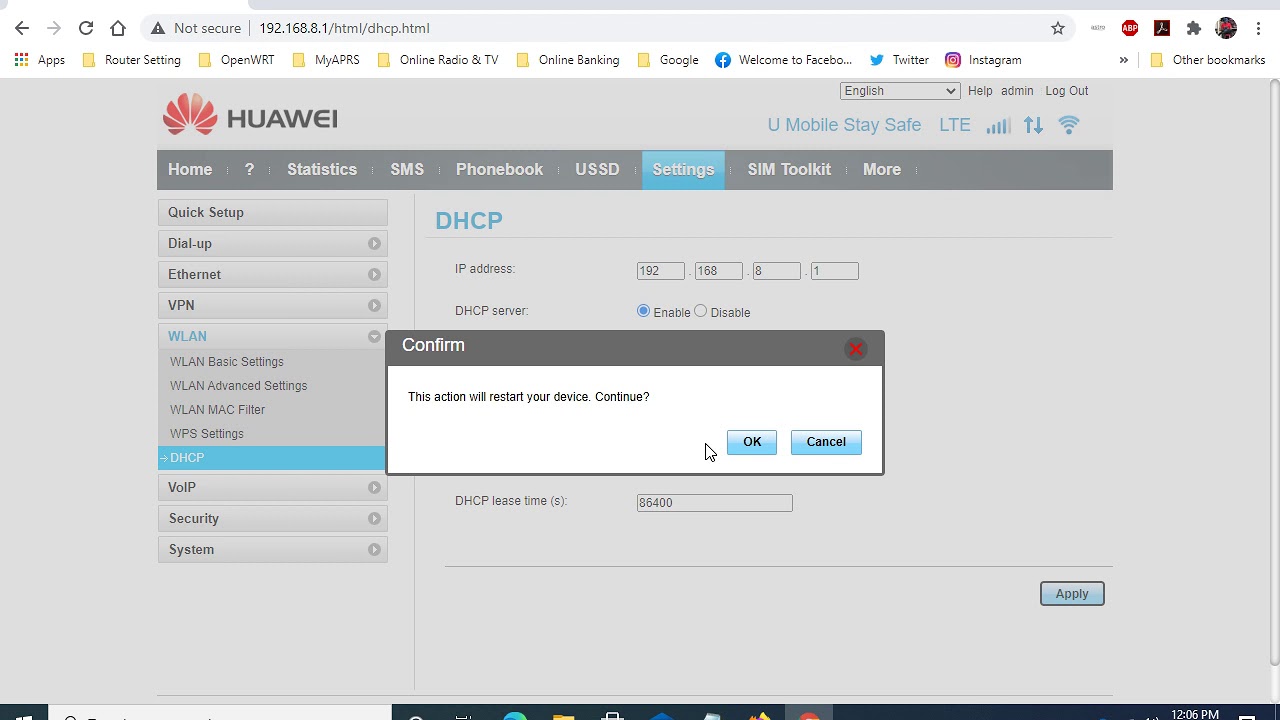The image size is (1280, 720).
Task: Open the Online Radio & TV bookmark folder
Action: tap(438, 60)
